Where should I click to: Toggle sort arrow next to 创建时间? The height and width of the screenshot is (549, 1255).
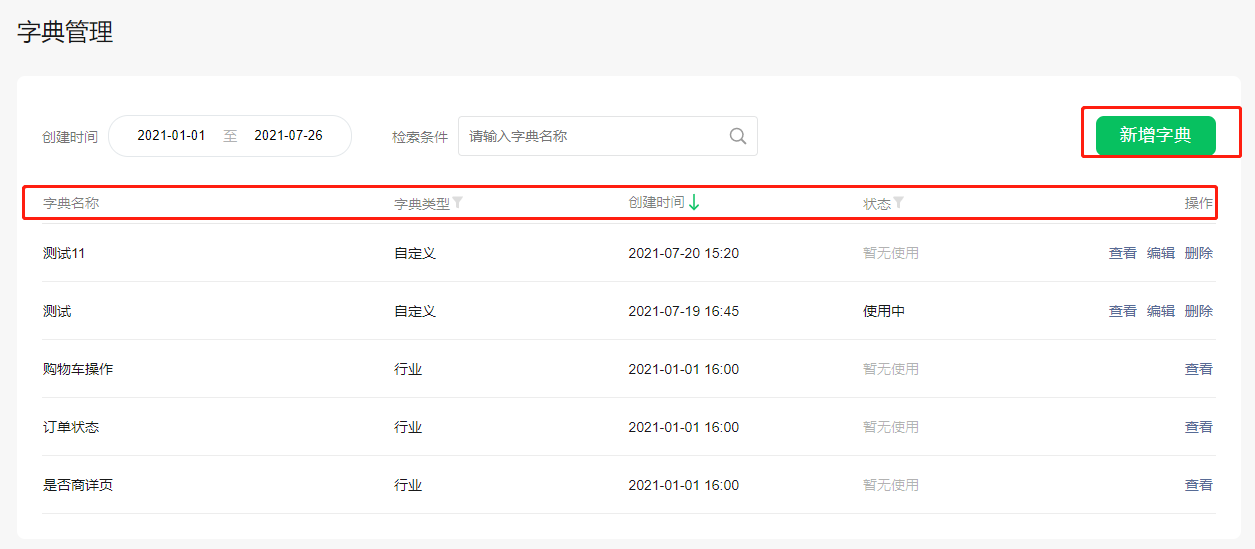[694, 202]
